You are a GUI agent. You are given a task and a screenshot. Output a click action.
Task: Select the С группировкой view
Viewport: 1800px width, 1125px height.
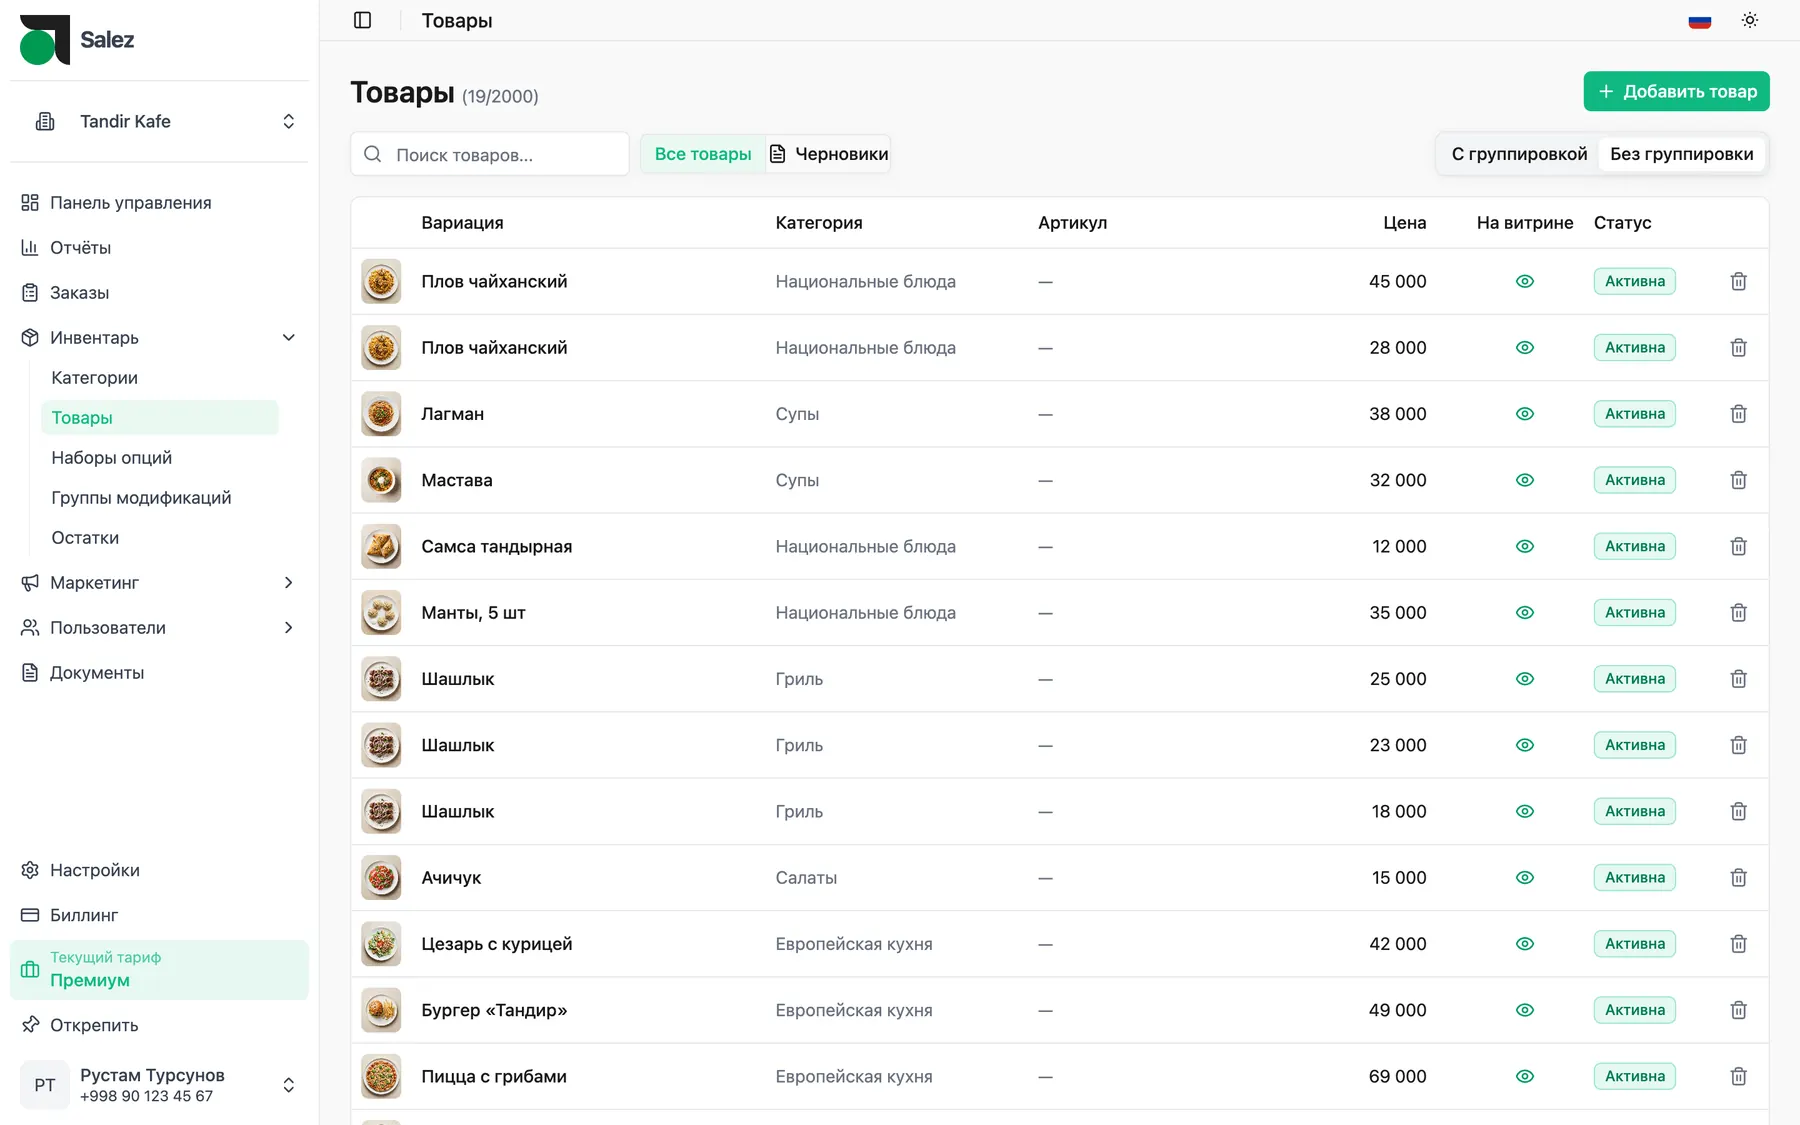1519,154
